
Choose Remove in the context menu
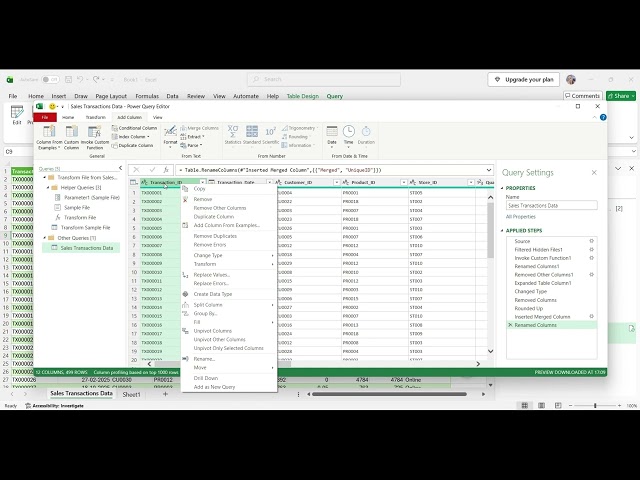coord(229,199)
